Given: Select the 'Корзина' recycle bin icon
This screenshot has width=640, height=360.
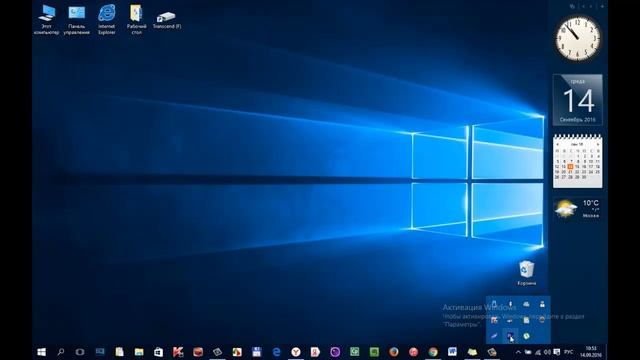Looking at the screenshot, I should 527,273.
